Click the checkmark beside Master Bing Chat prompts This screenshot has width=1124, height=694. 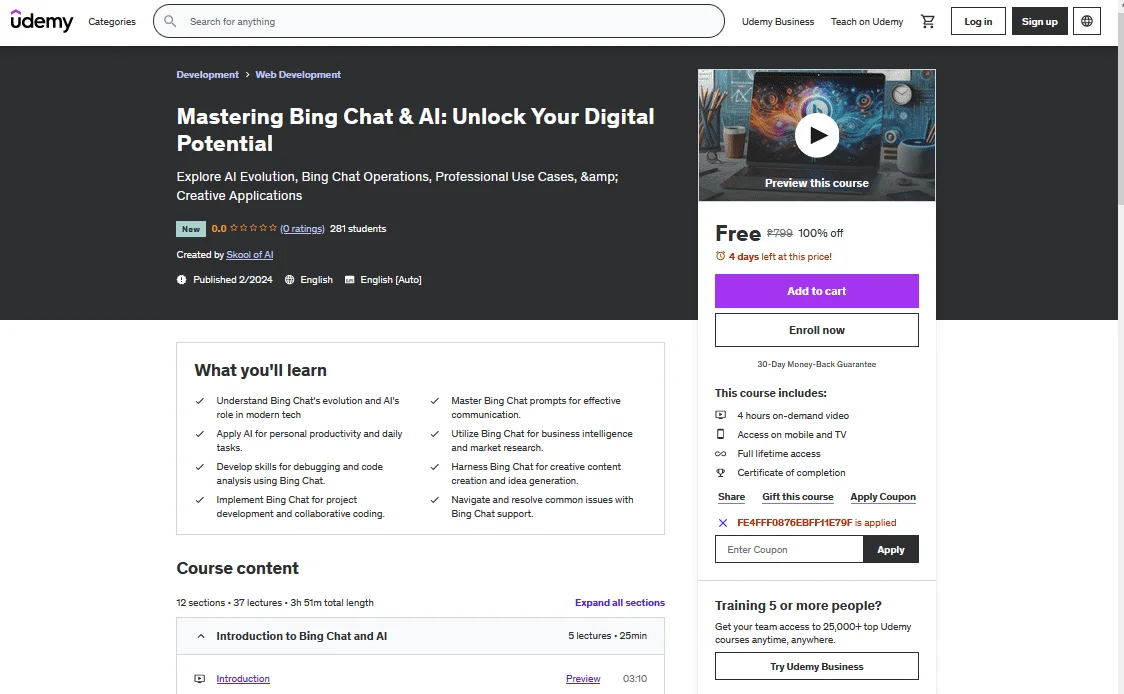pos(434,401)
